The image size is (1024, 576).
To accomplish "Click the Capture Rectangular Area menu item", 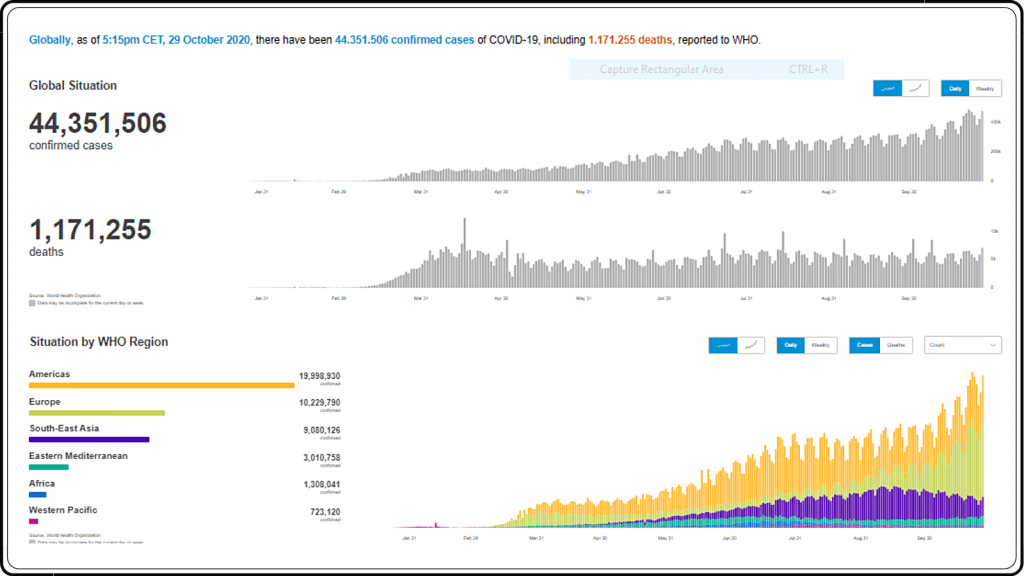I will (x=707, y=69).
